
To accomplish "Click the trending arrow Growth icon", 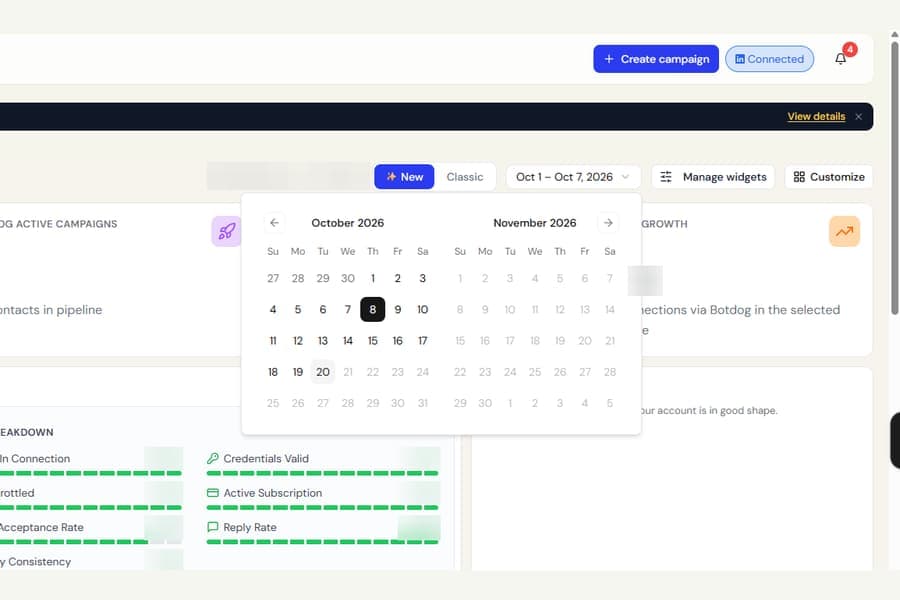I will click(844, 231).
